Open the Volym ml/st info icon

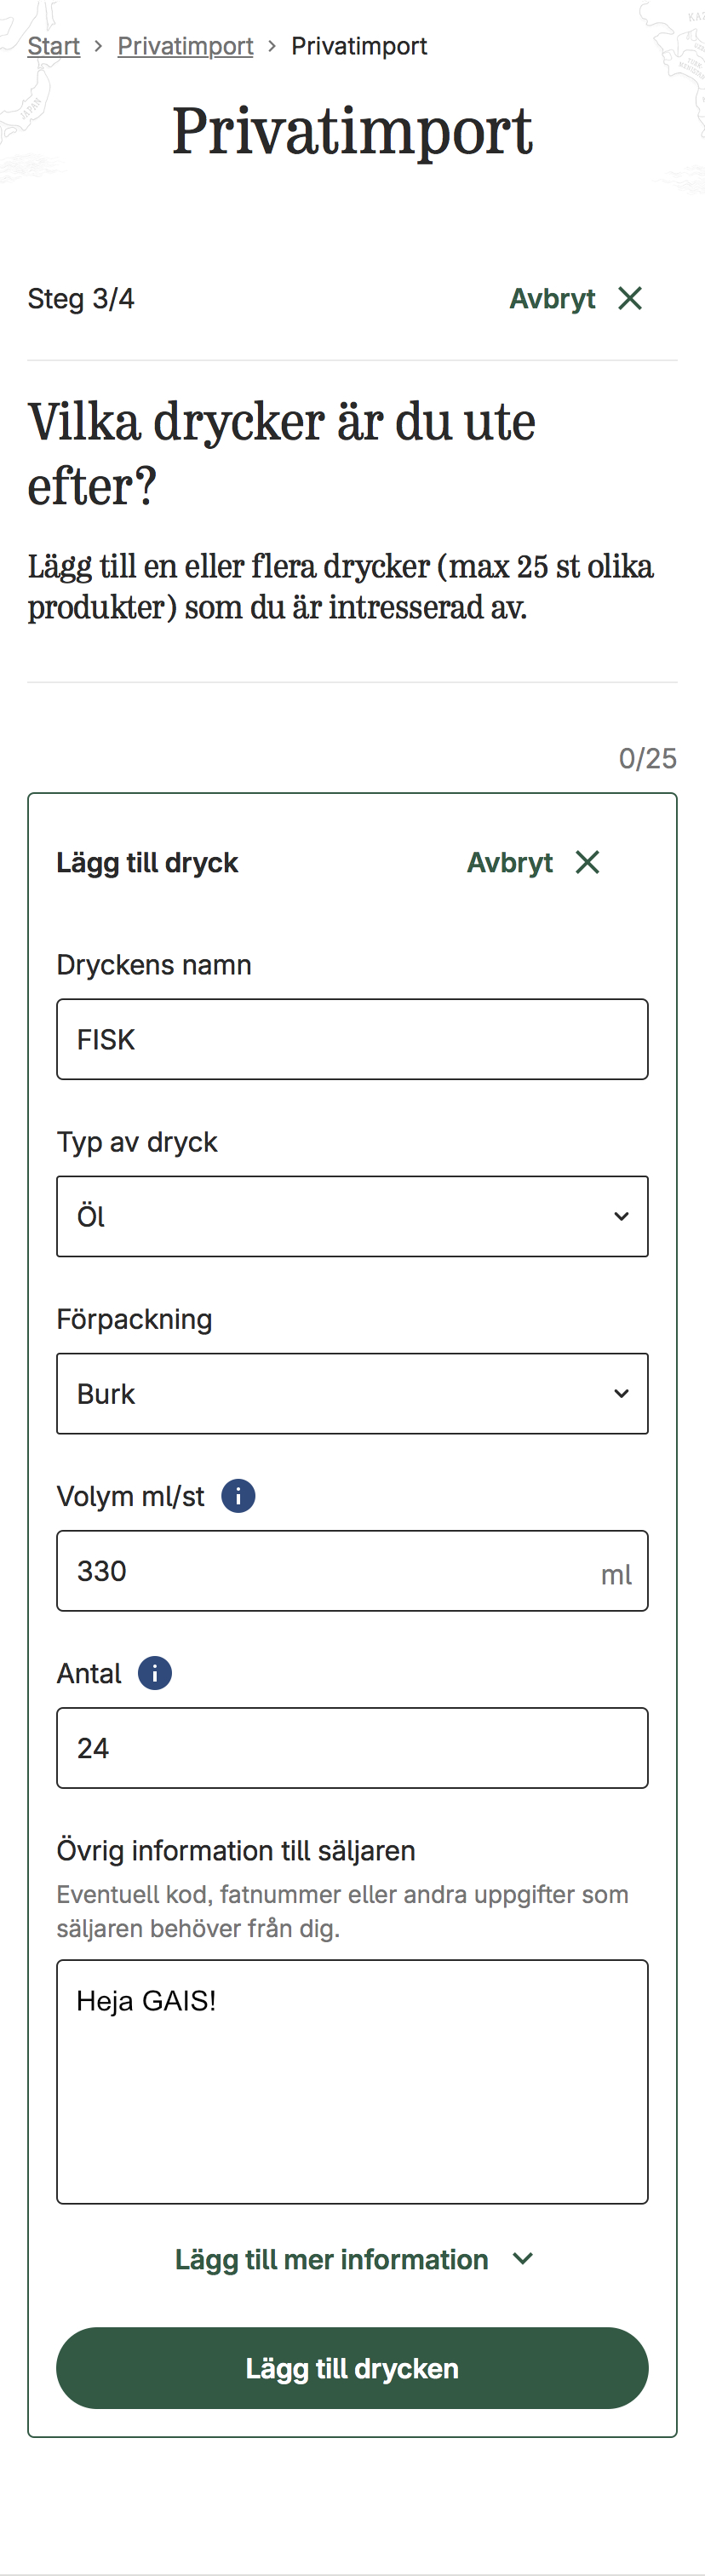click(238, 1496)
